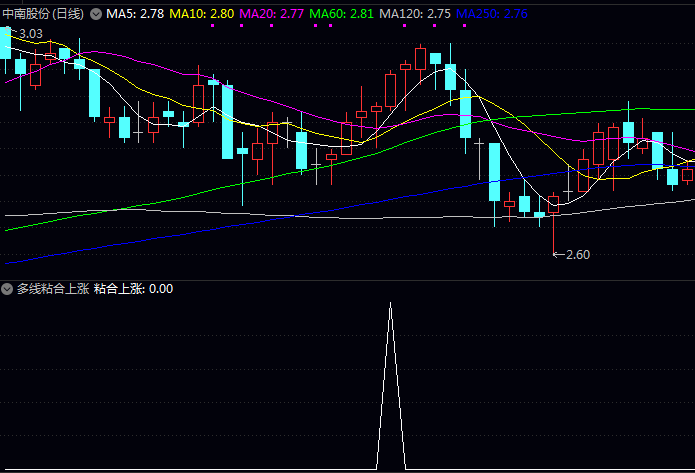Click the 粘合上涨: 0.00 value label

[x=133, y=289]
